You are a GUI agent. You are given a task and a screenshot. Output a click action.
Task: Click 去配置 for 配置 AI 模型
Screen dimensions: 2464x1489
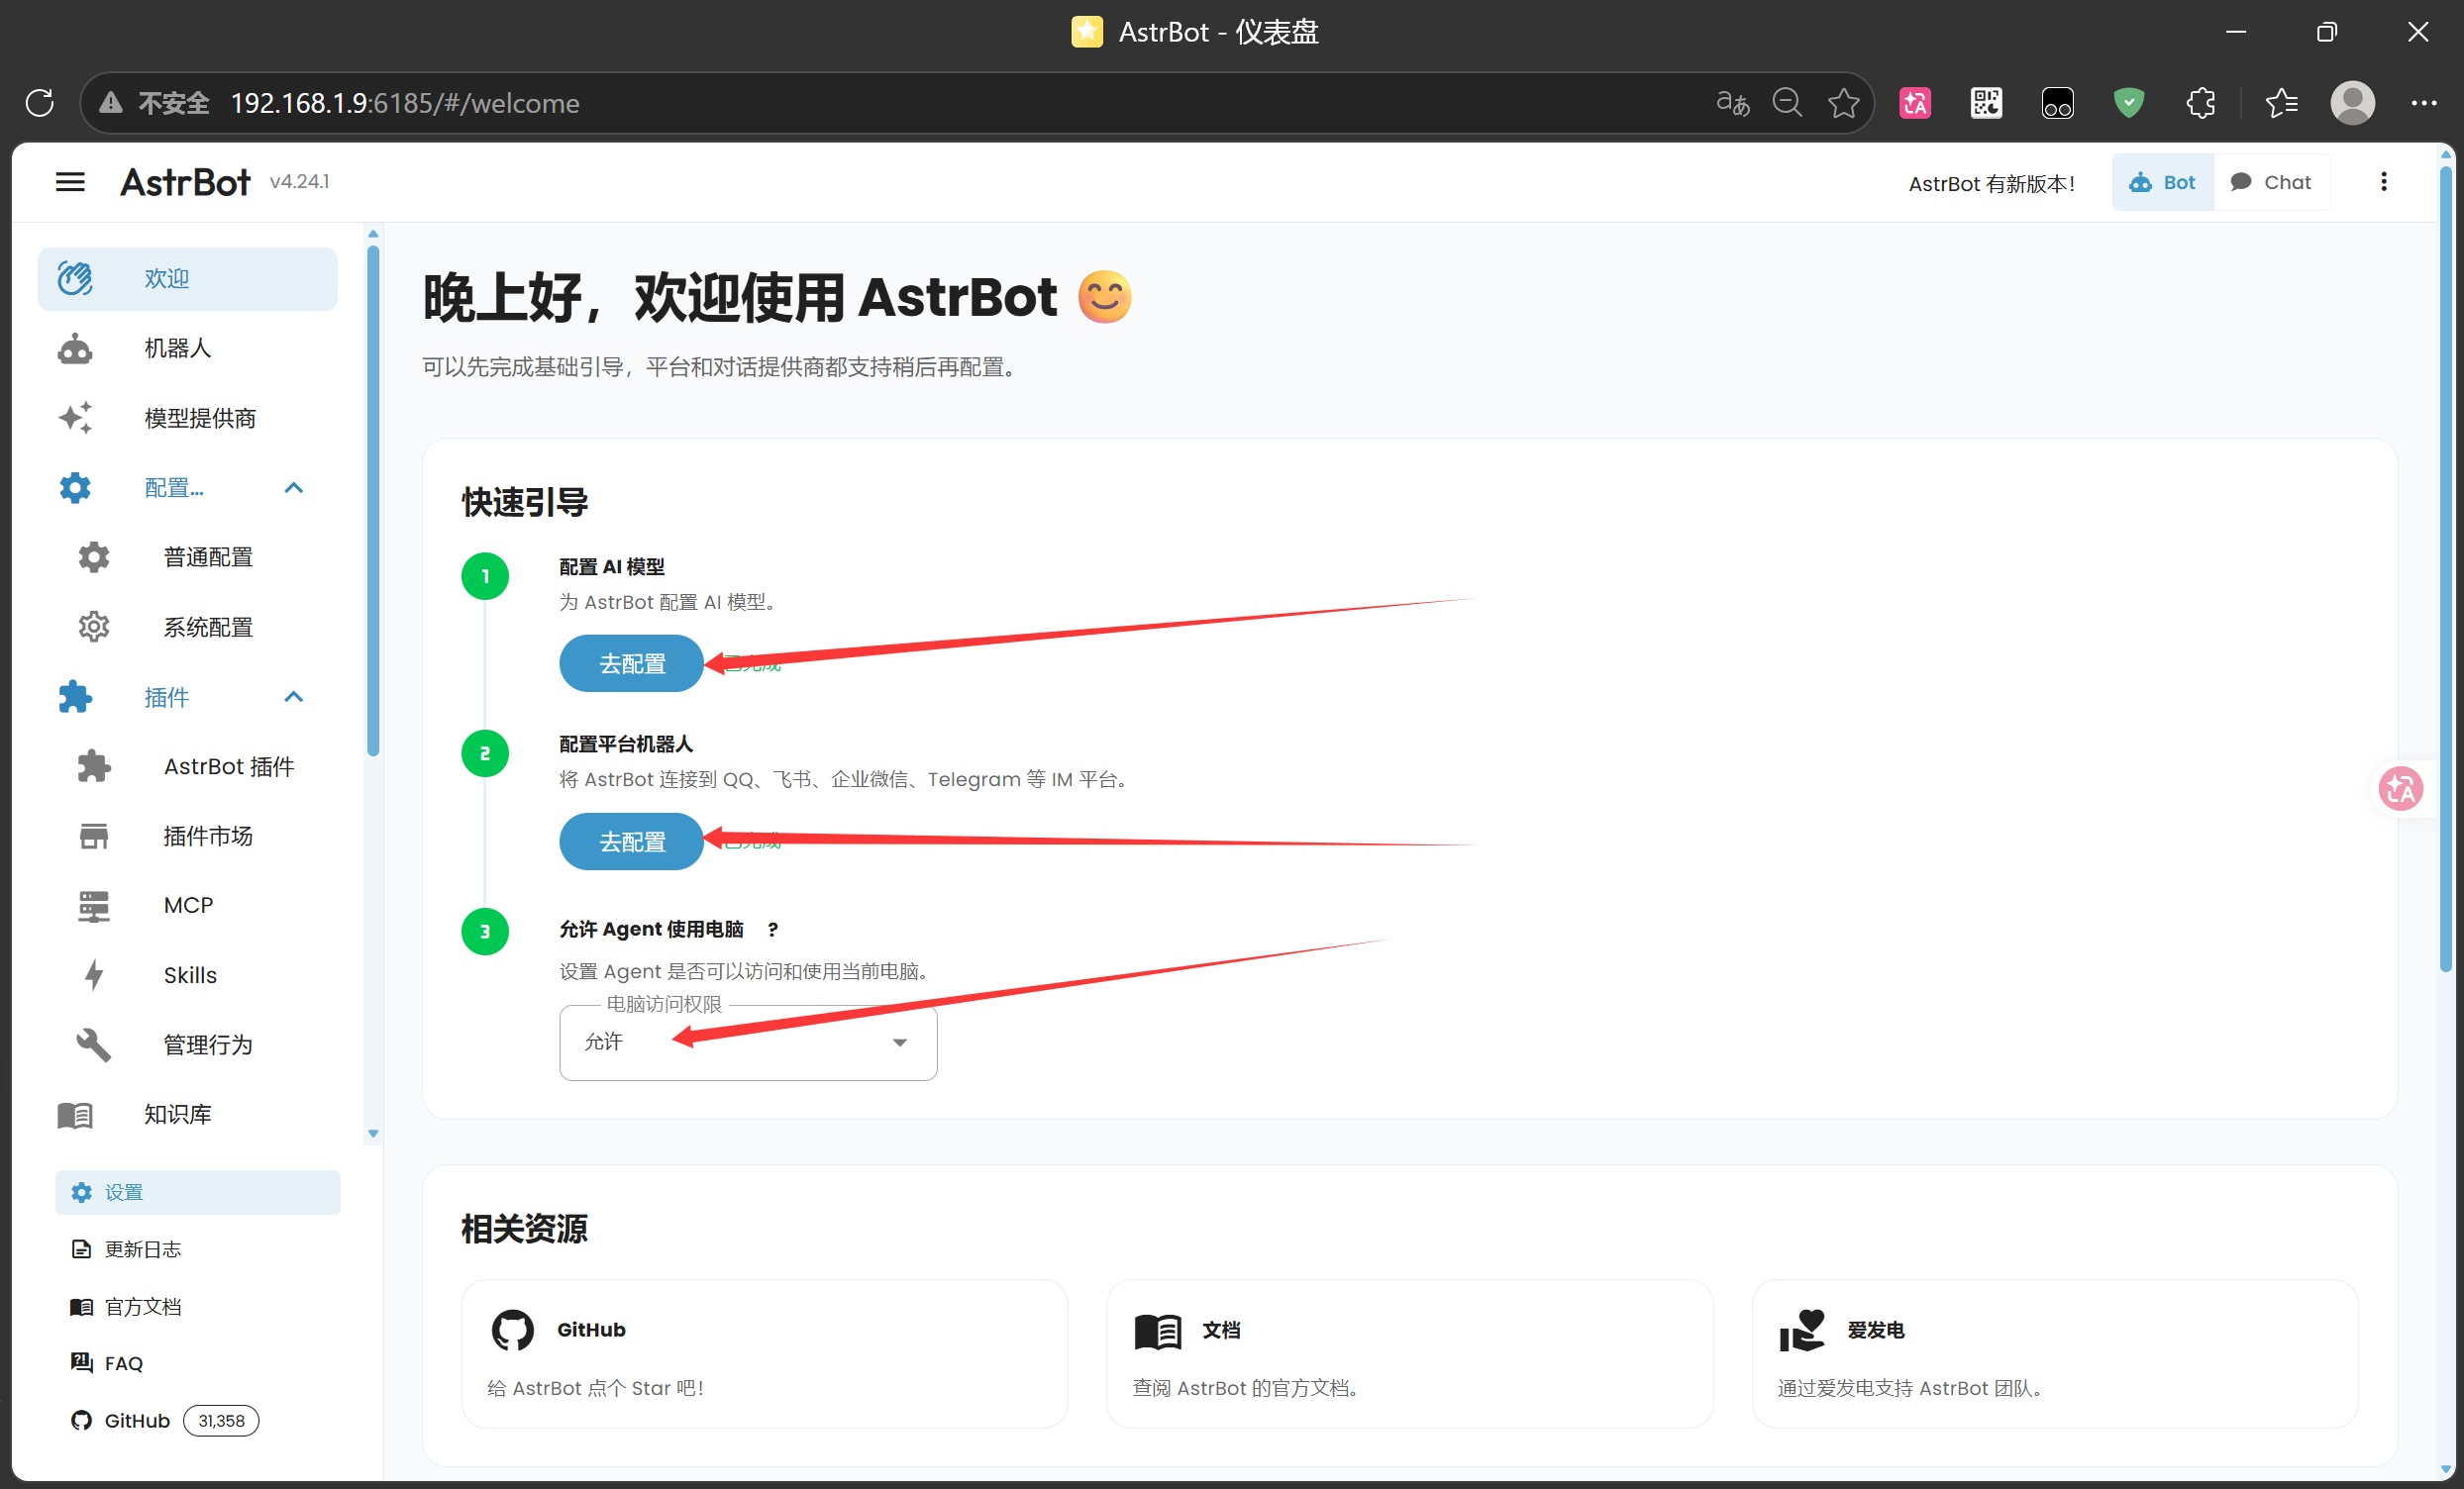[631, 663]
